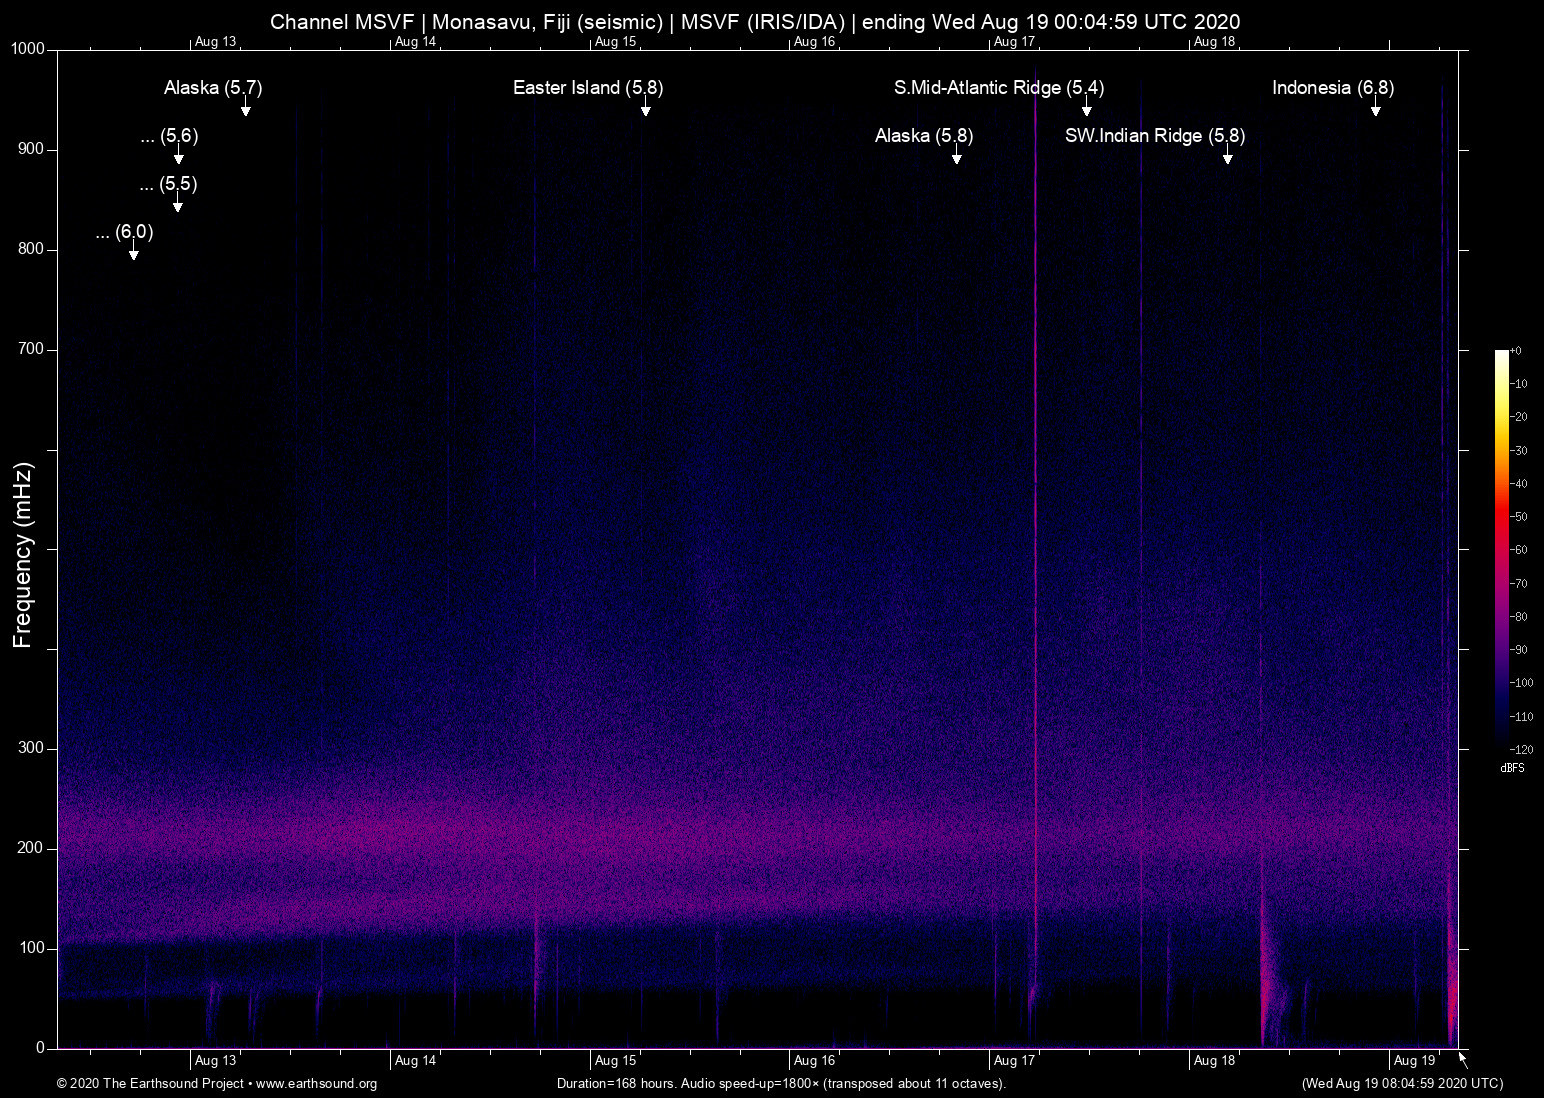Viewport: 1544px width, 1098px height.
Task: Click the Indonesia (6.8) earthquake label
Action: [1333, 88]
